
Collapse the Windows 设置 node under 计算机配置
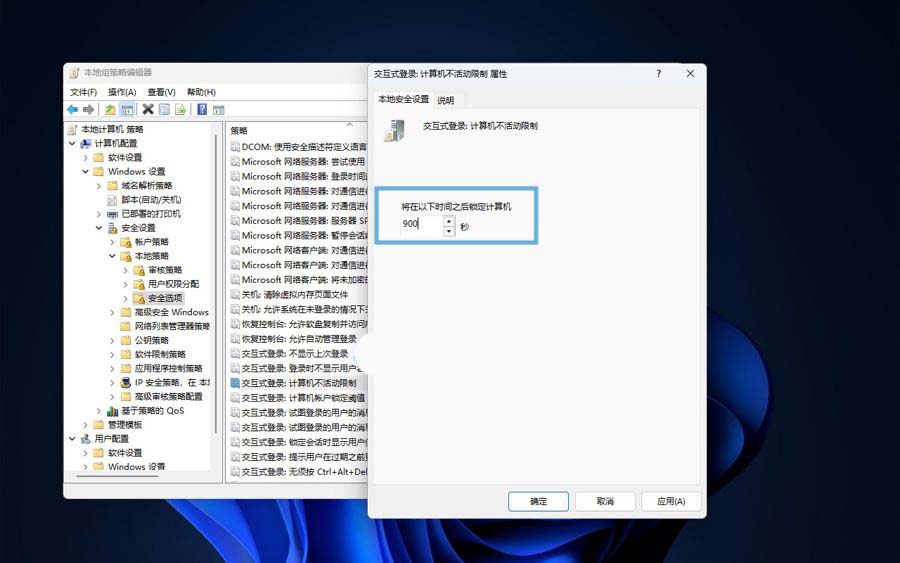86,172
